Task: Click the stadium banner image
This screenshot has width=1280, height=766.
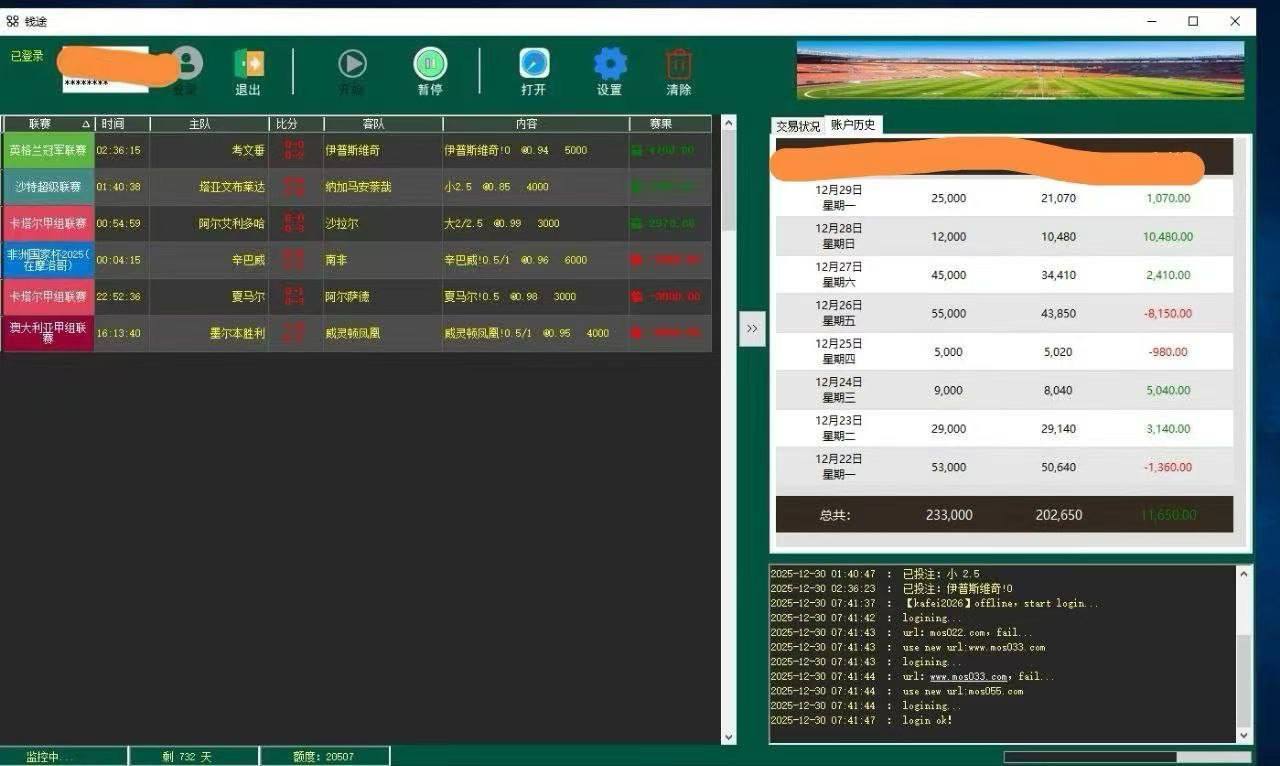Action: (1020, 70)
